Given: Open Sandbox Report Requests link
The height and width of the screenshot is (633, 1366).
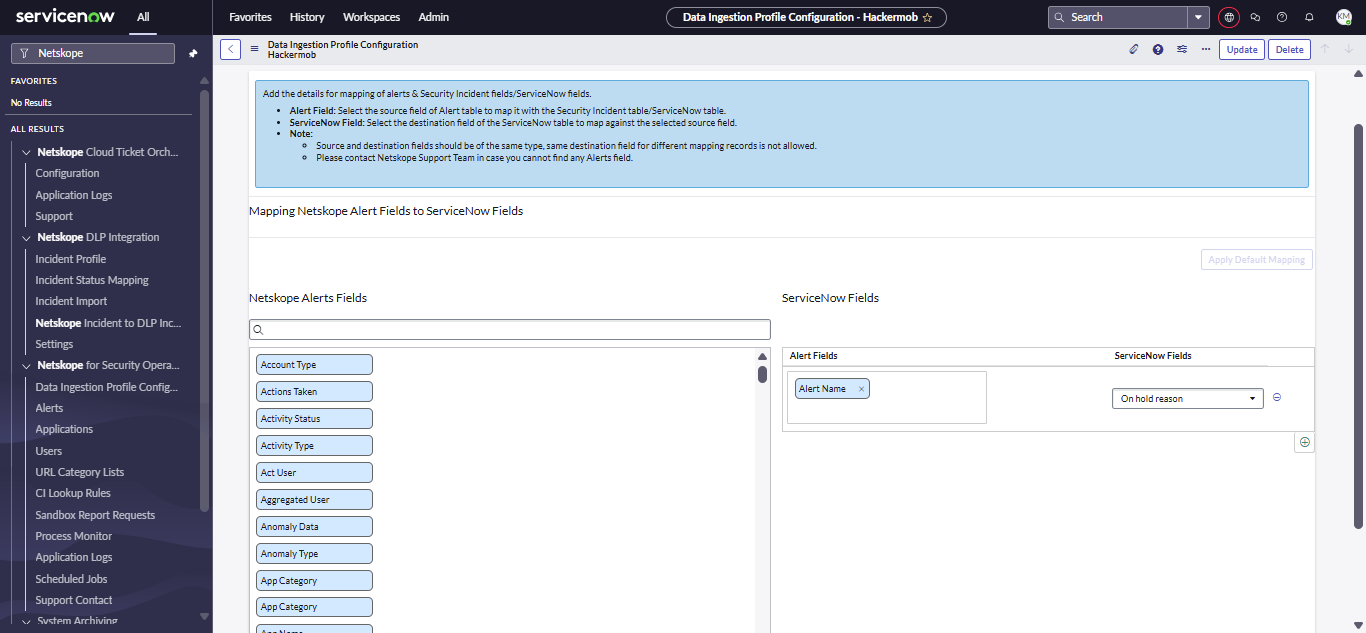Looking at the screenshot, I should point(95,515).
